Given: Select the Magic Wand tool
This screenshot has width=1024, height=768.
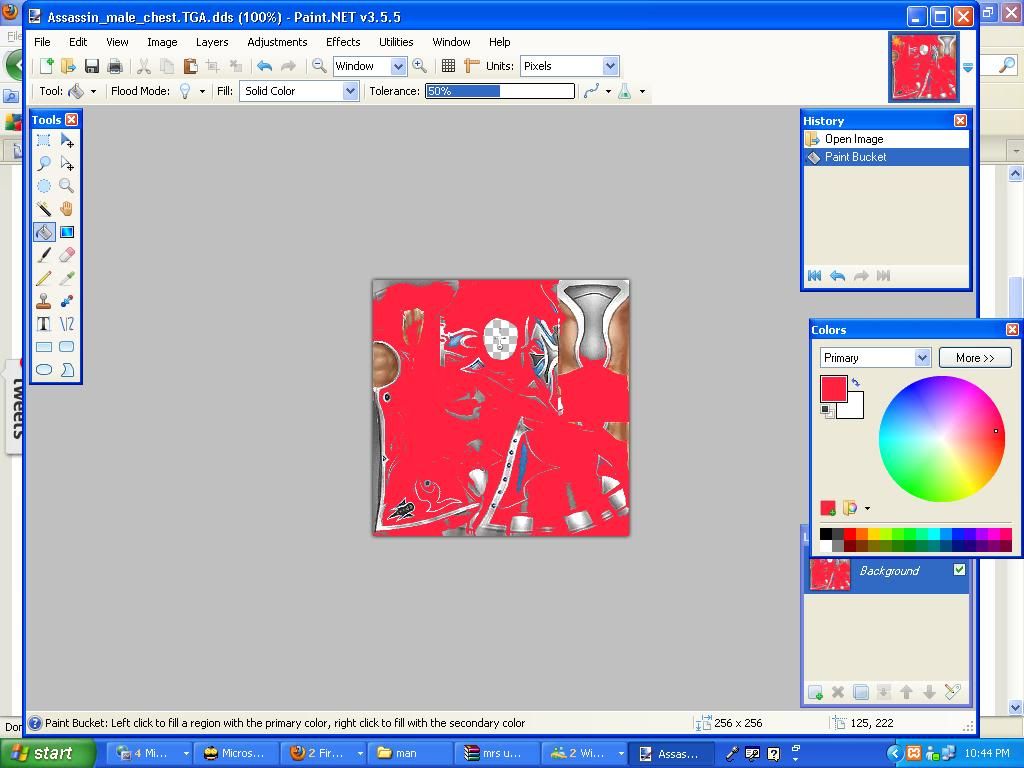Looking at the screenshot, I should coord(44,209).
